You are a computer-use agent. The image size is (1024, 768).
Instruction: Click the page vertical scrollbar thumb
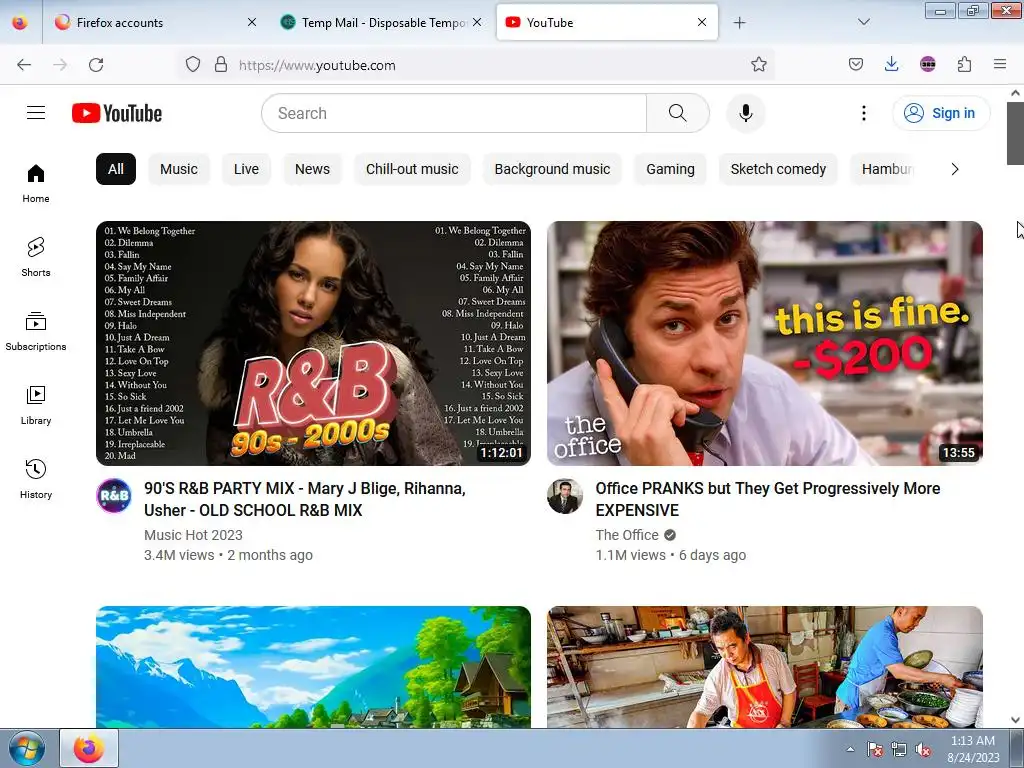[1015, 133]
